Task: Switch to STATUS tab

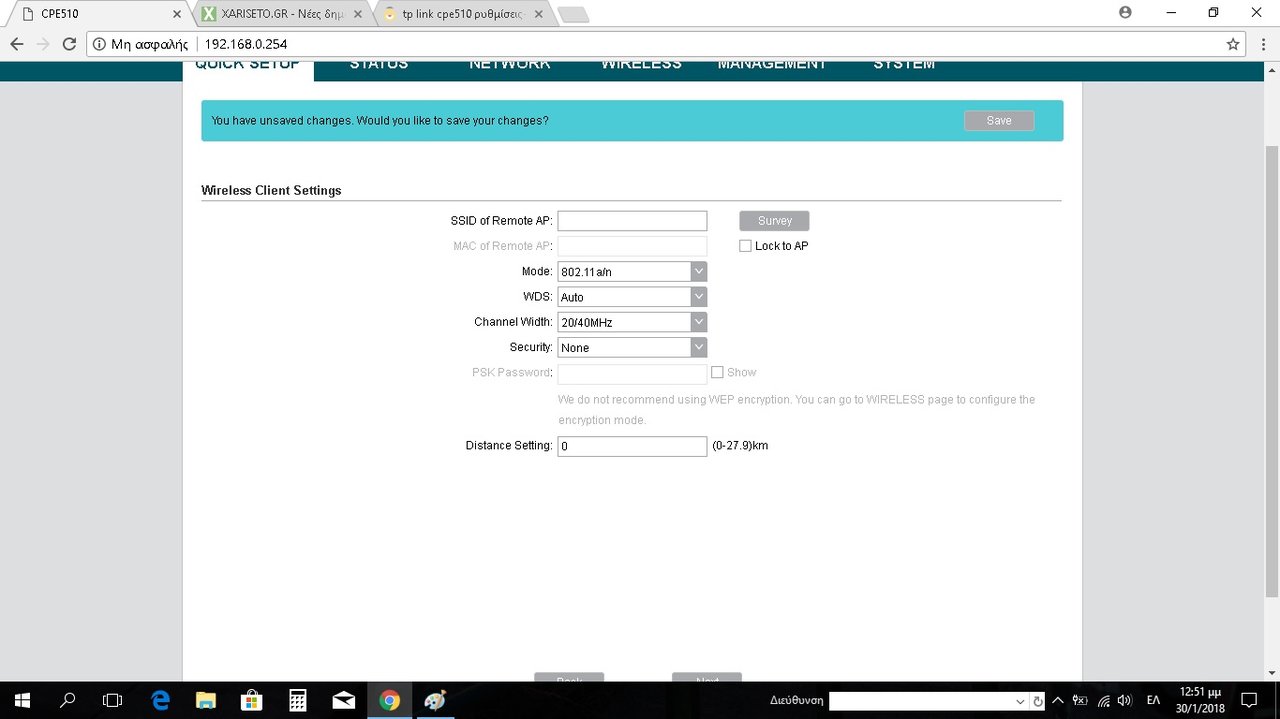Action: pyautogui.click(x=379, y=65)
